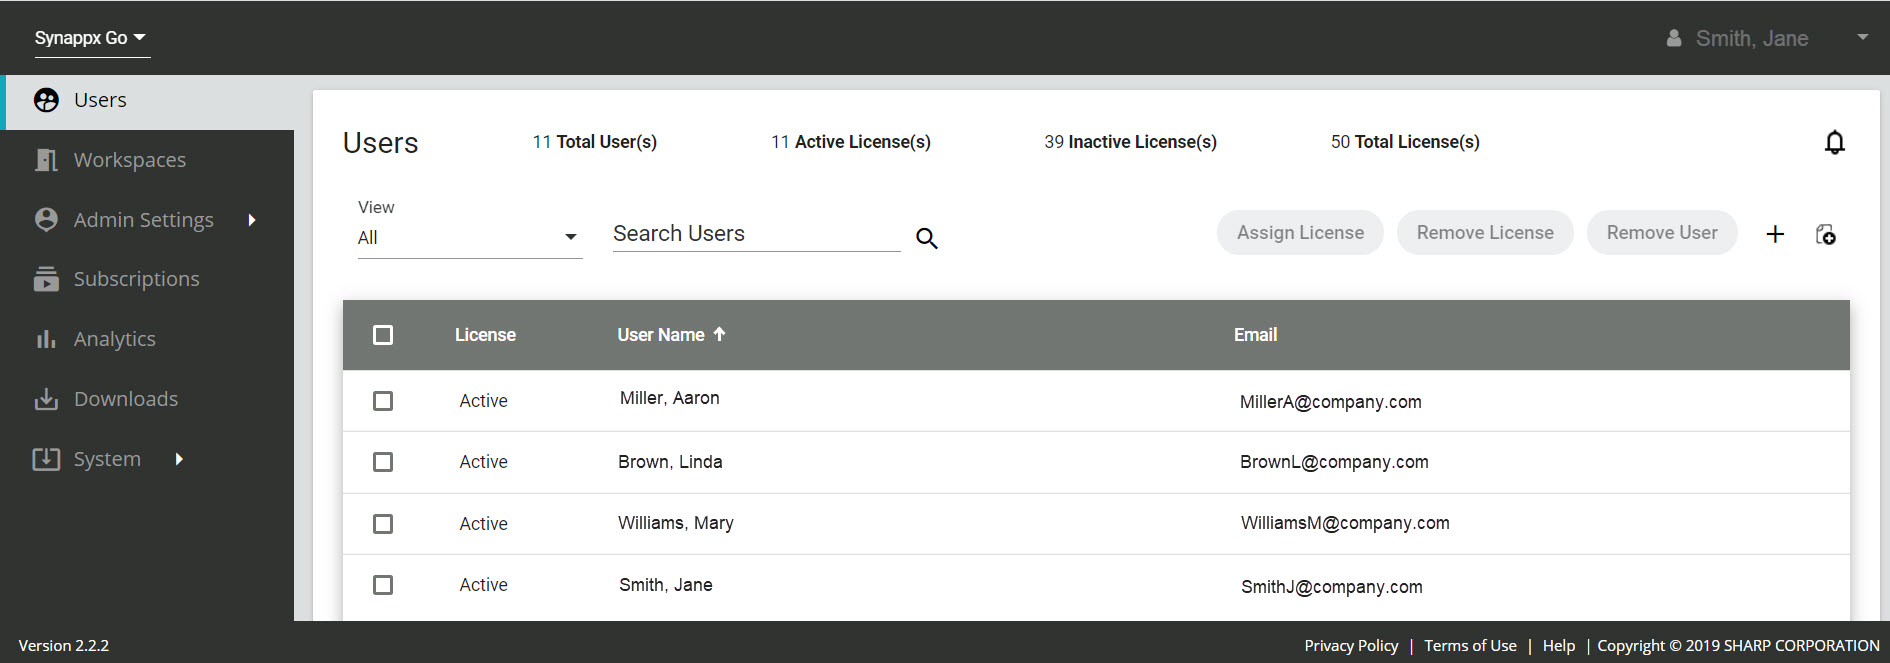
Task: Click the name Miller, Aaron
Action: 670,398
